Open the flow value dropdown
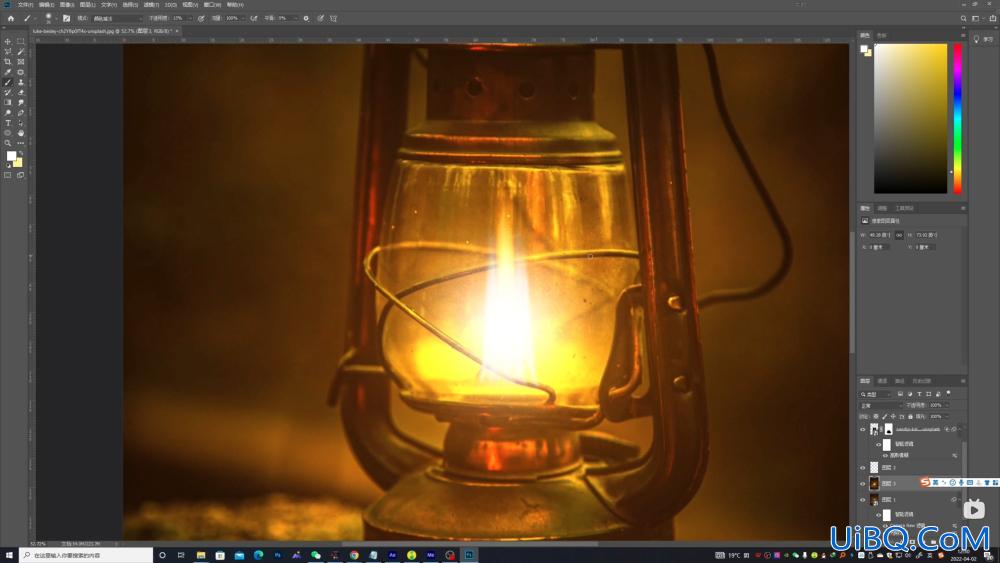The width and height of the screenshot is (1000, 563). tap(243, 18)
